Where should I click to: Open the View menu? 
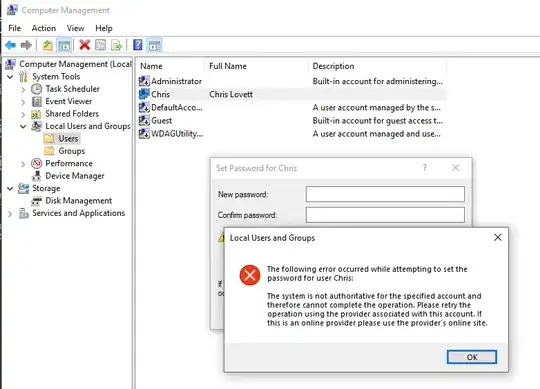(x=75, y=28)
